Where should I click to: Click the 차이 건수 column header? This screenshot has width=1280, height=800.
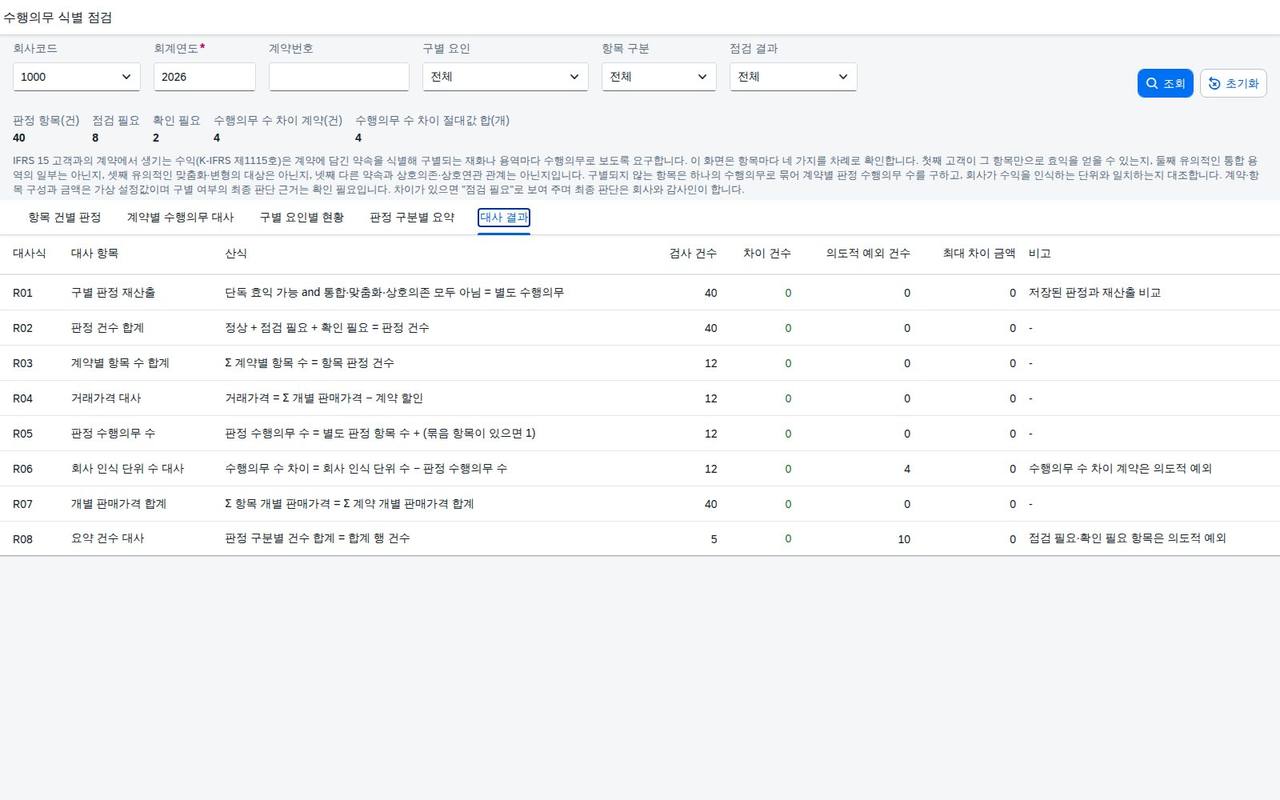coord(767,254)
